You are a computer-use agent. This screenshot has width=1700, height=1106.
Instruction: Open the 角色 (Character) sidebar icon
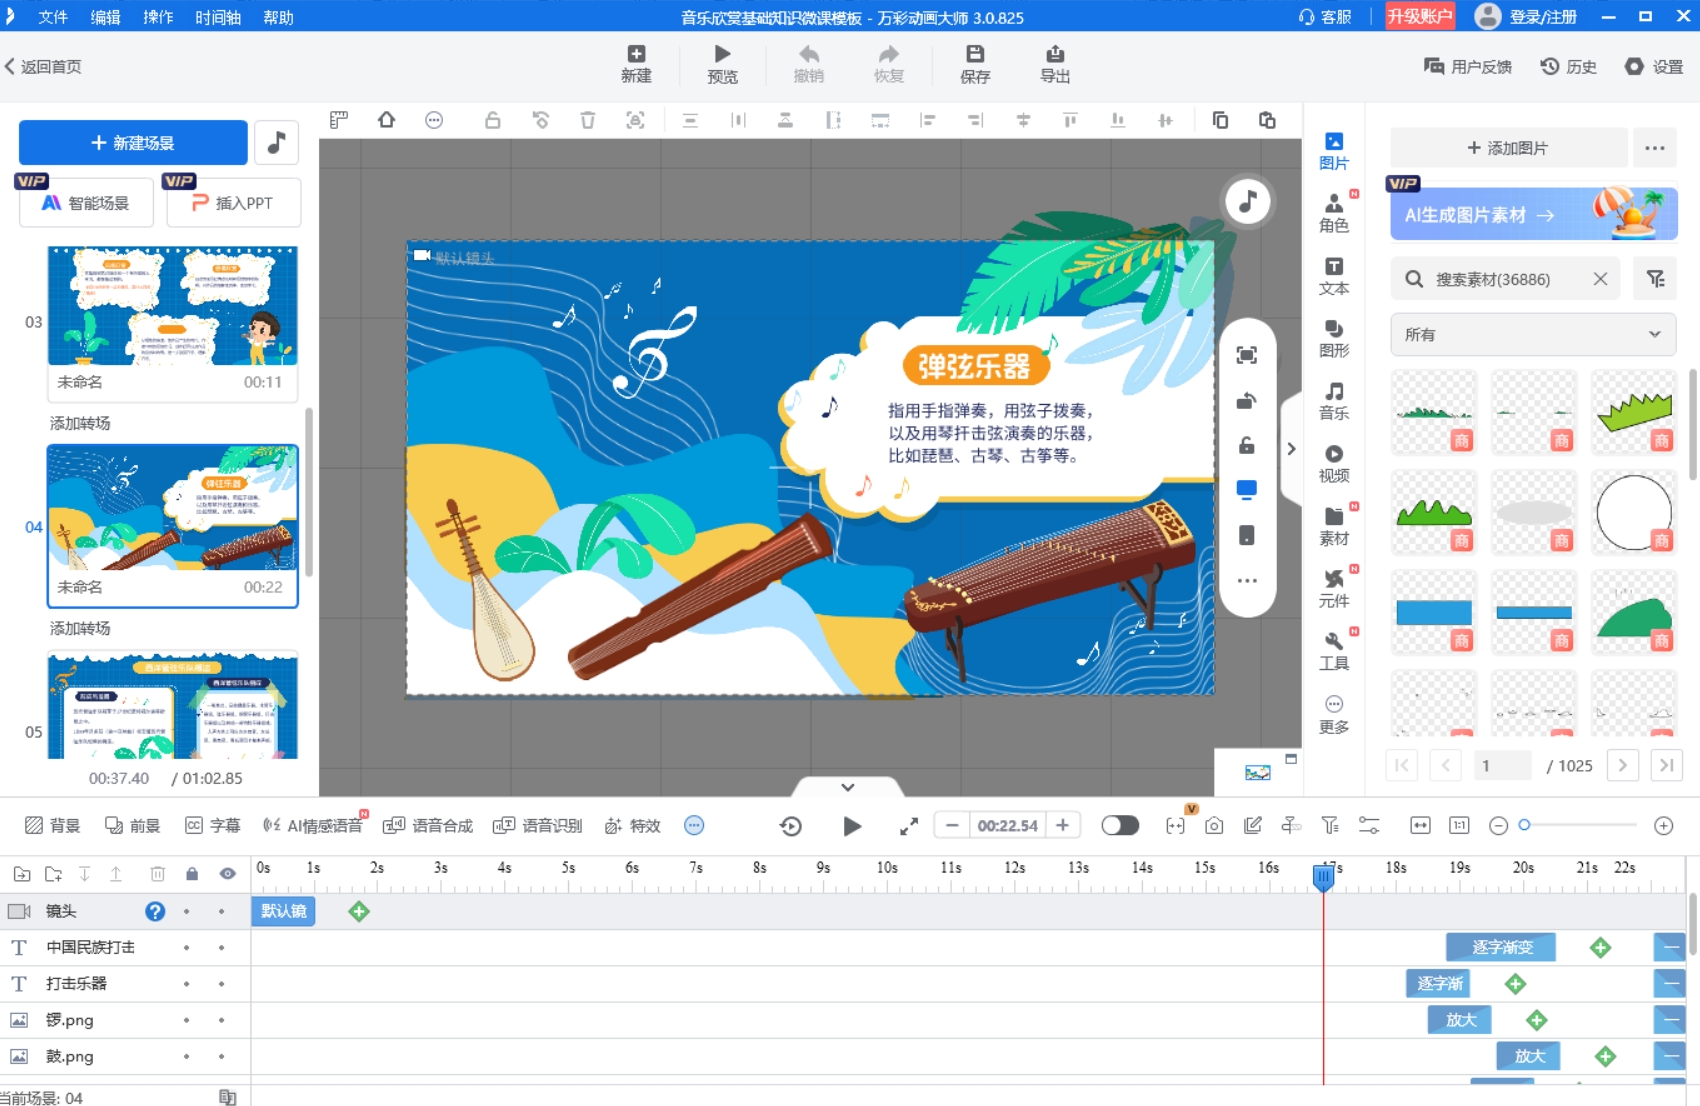click(x=1333, y=212)
